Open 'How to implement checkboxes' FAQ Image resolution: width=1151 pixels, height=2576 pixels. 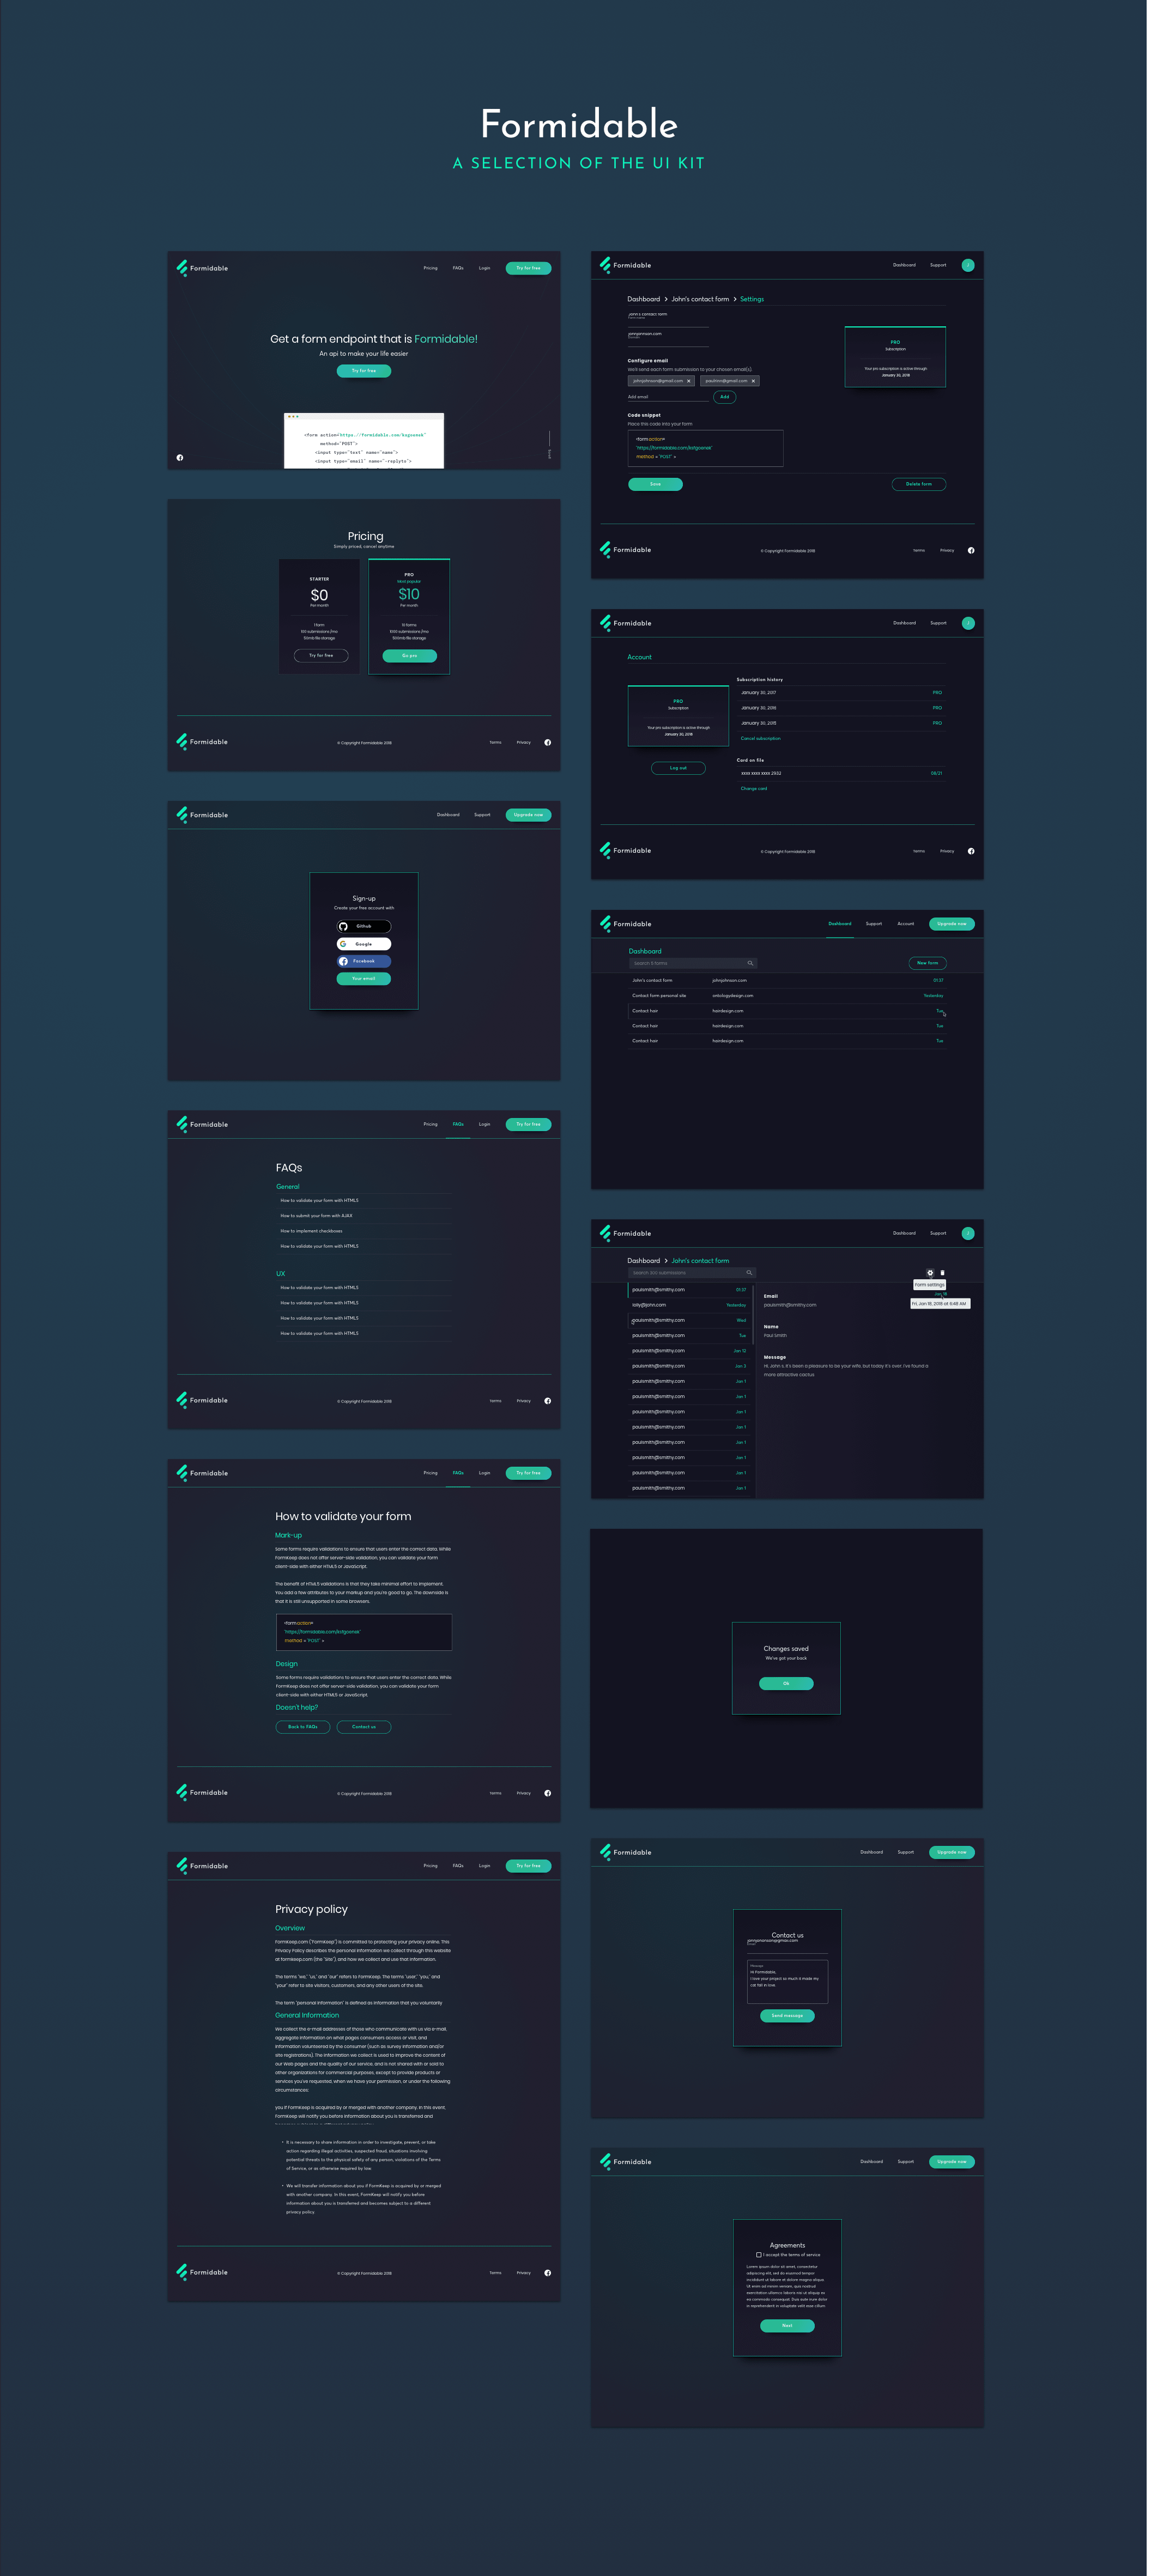tap(364, 1231)
